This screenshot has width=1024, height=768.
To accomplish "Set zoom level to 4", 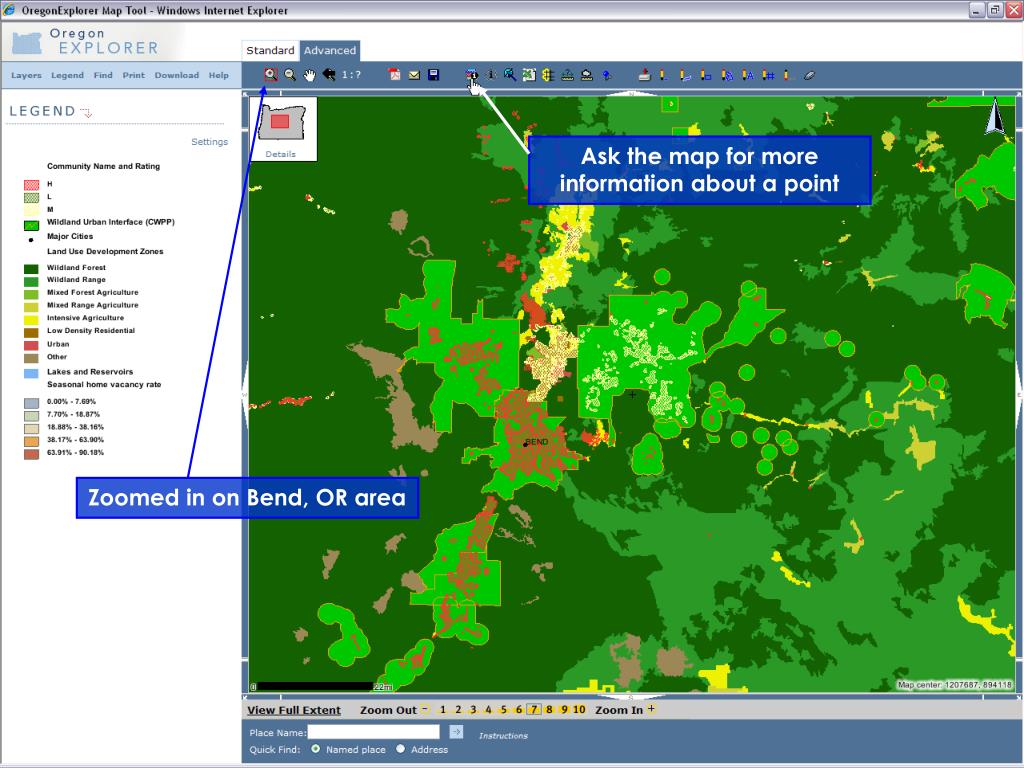I will pyautogui.click(x=488, y=710).
